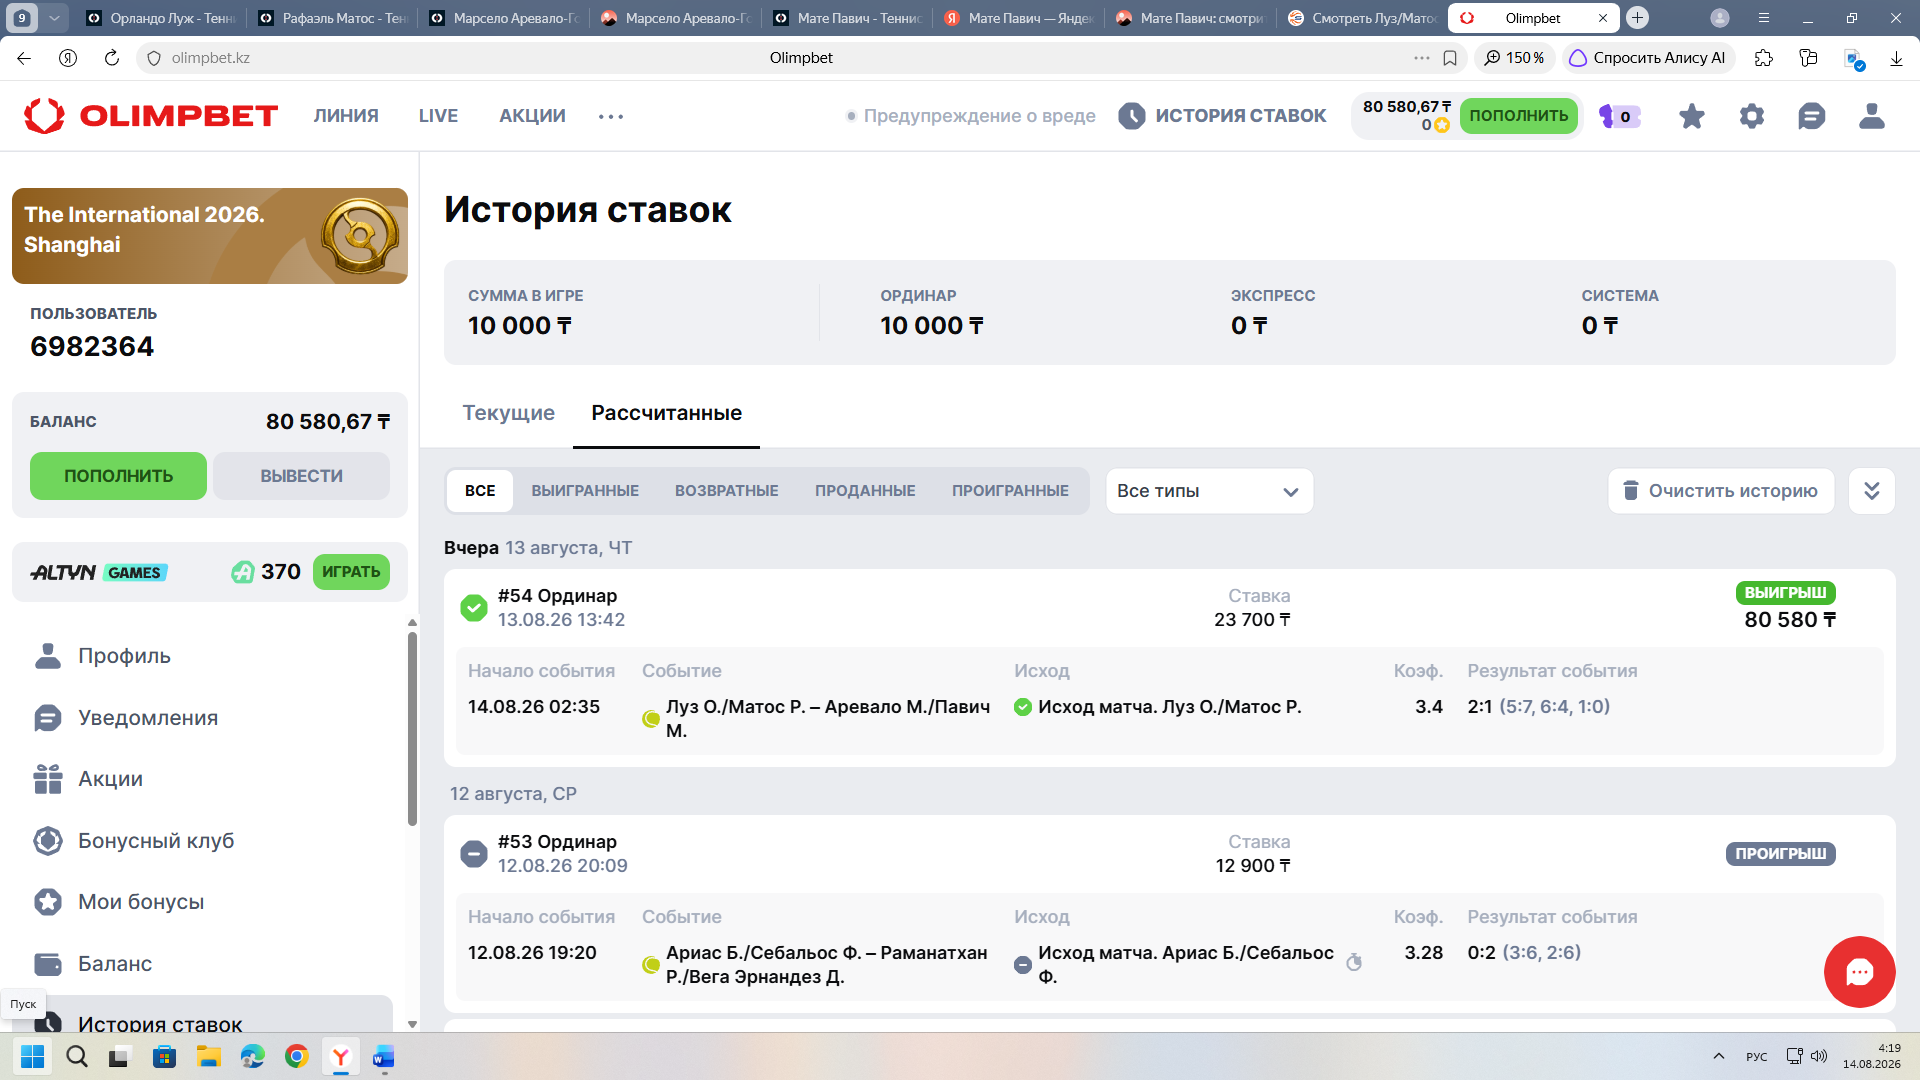Open Профиль in the sidebar

(x=124, y=656)
